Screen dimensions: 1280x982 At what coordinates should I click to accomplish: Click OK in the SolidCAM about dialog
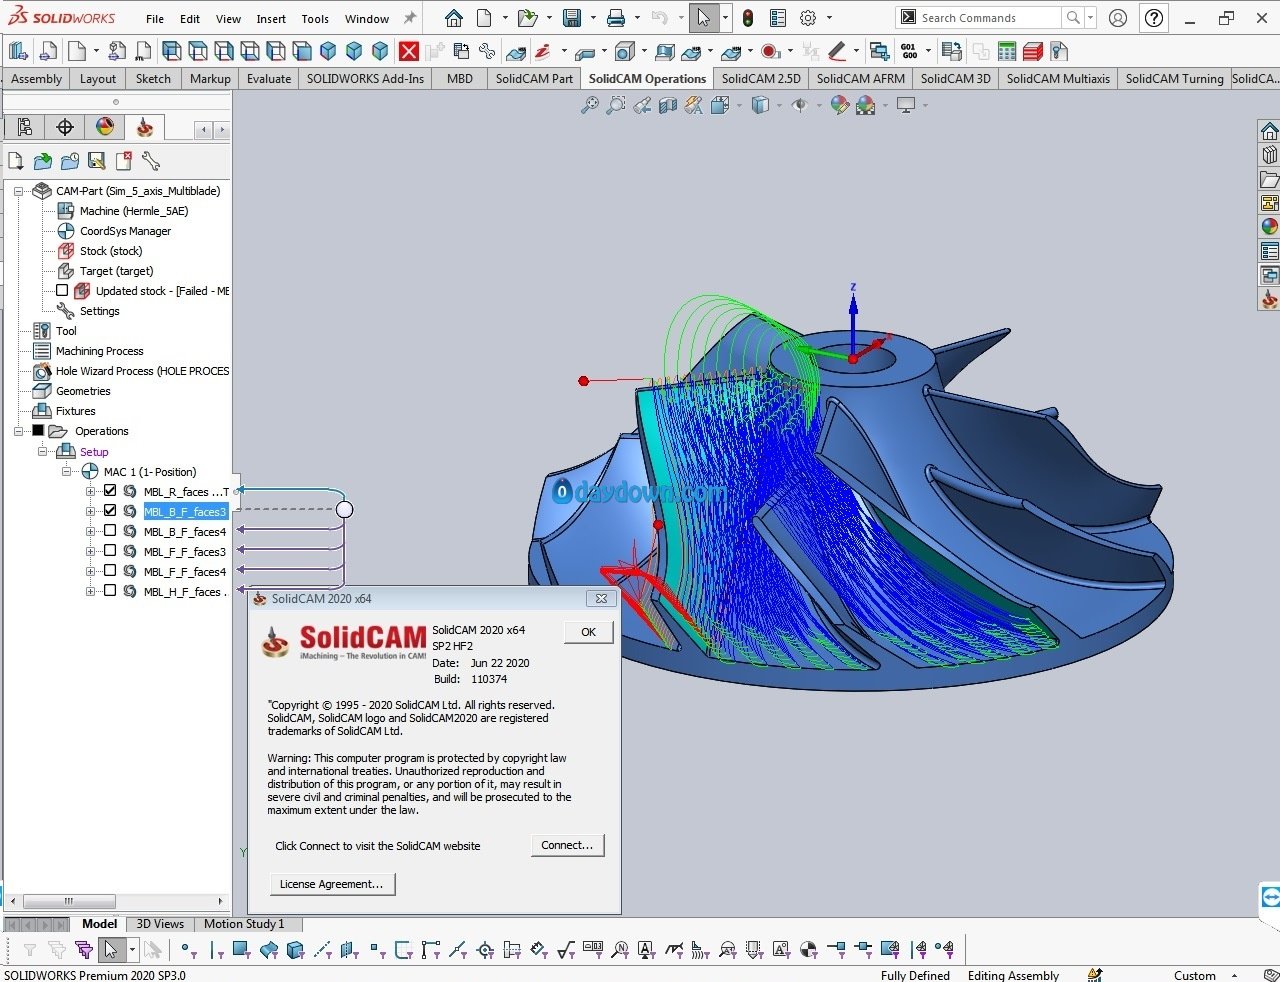point(589,632)
